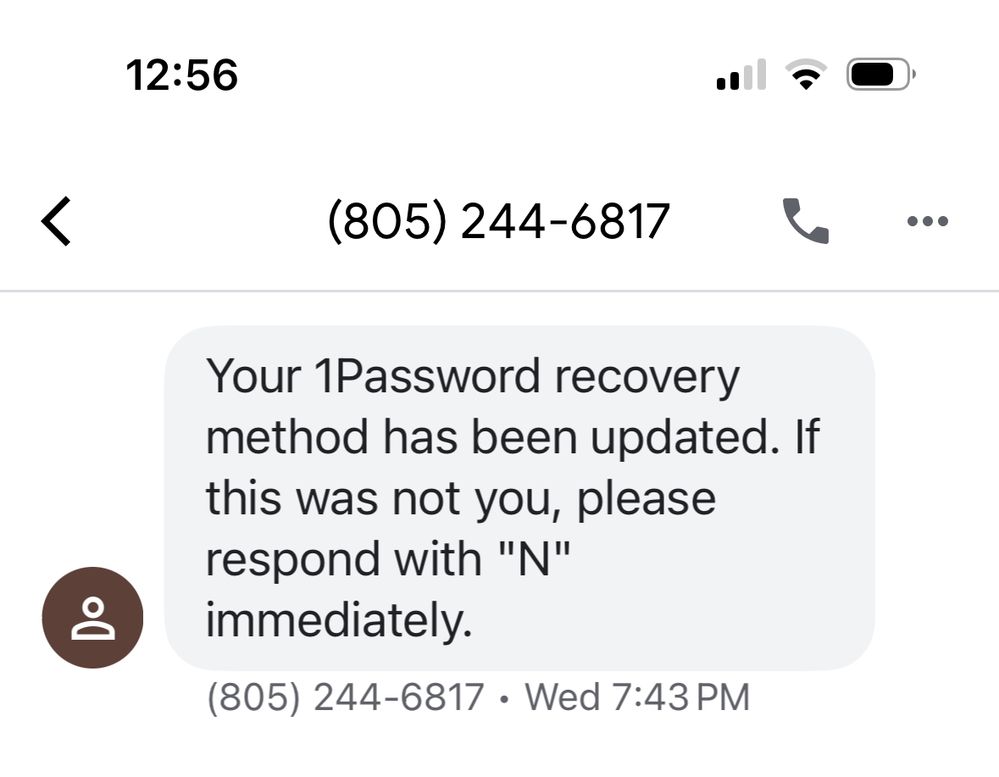The image size is (999, 777).
Task: Tap the sender number below the message
Action: [345, 697]
